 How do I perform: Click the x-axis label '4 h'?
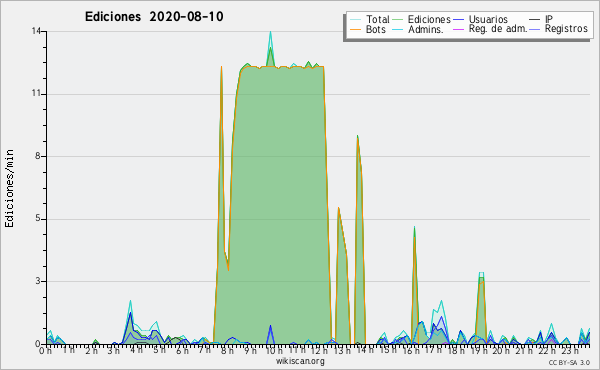136,350
